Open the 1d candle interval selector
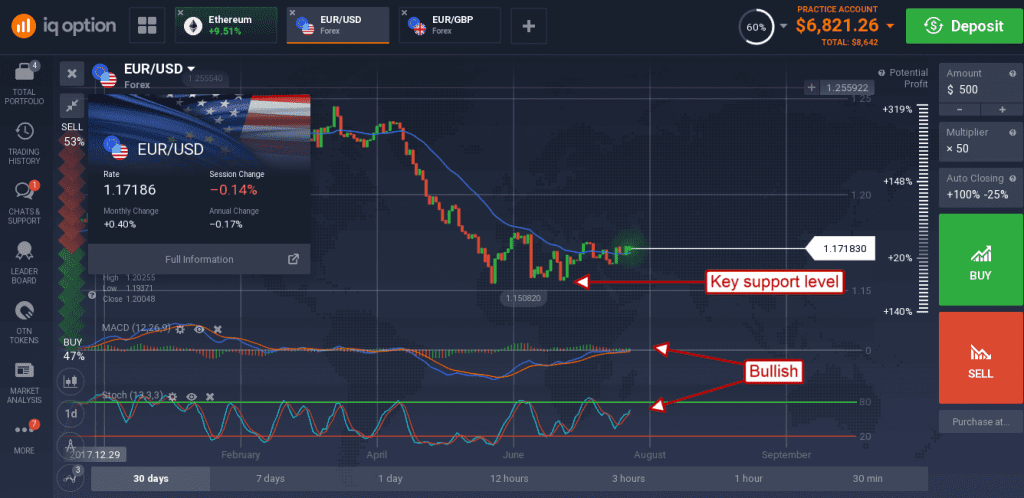The height and width of the screenshot is (498, 1024). (71, 414)
